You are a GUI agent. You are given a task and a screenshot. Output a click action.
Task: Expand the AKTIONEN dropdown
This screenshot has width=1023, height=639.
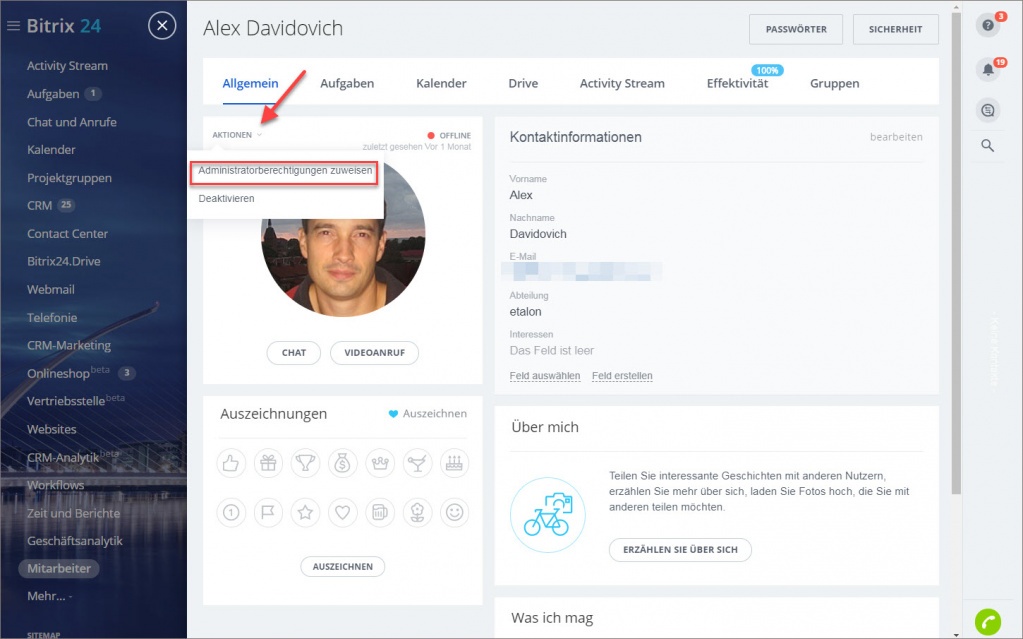pos(237,135)
